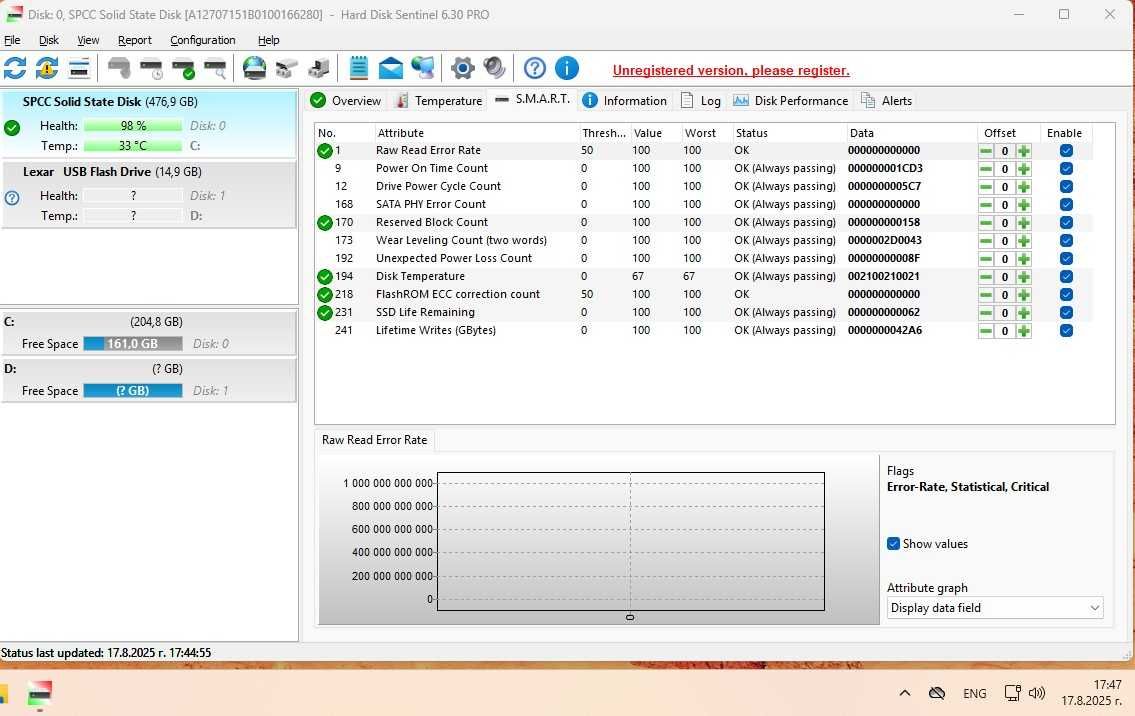Viewport: 1135px width, 716px height.
Task: Open the Report menu
Action: (135, 40)
